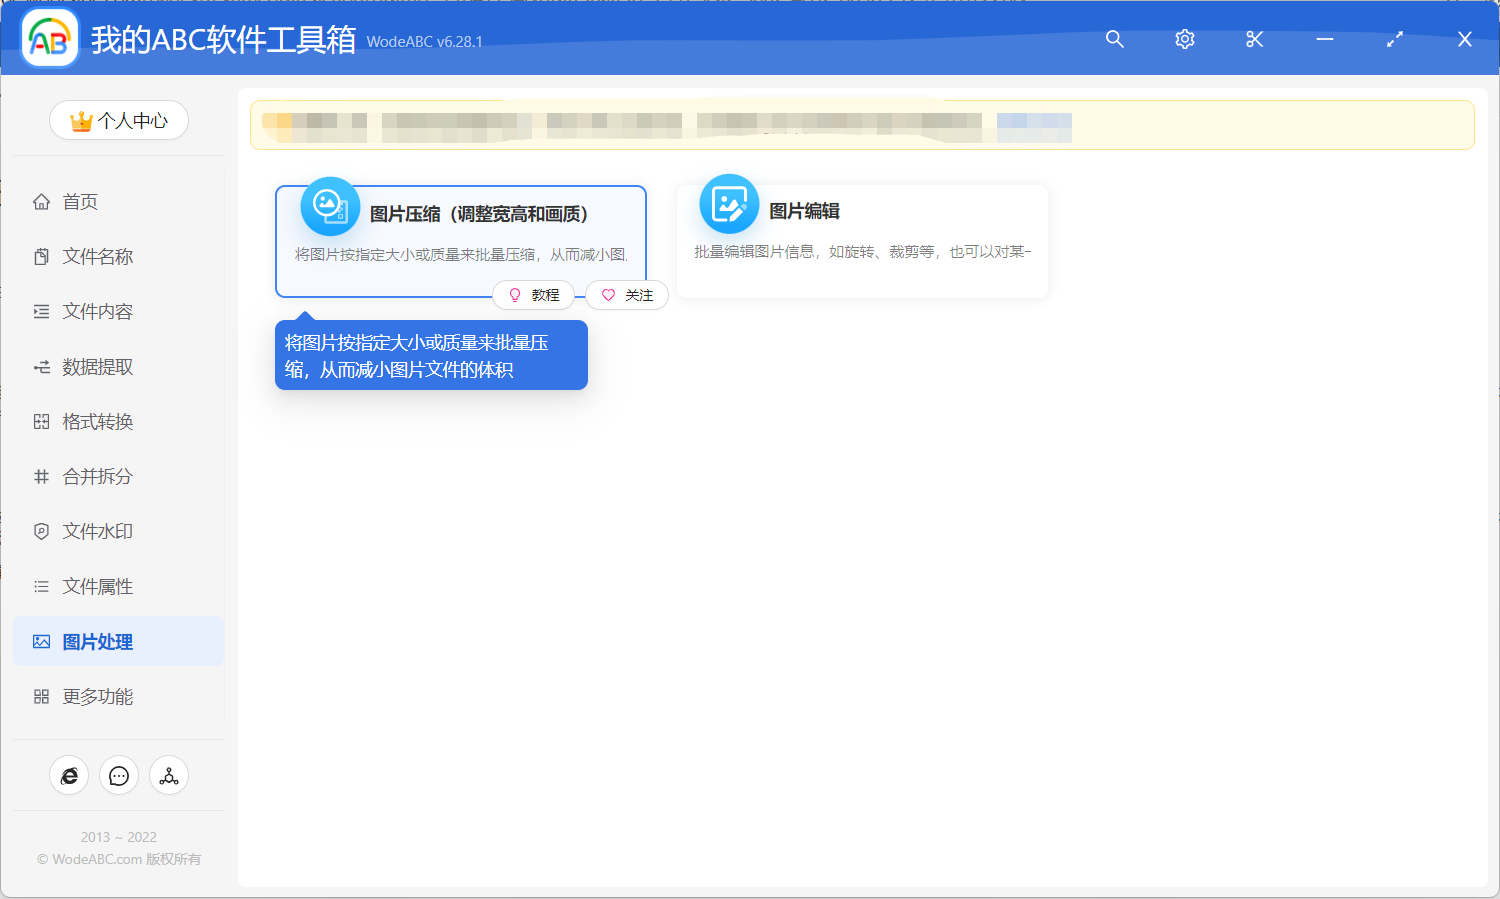This screenshot has width=1500, height=899.
Task: Open the settings gear icon
Action: (1184, 39)
